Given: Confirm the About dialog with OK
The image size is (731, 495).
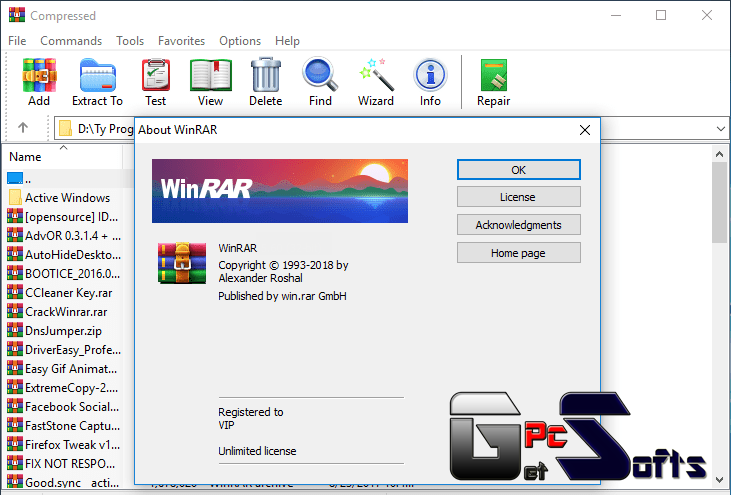Looking at the screenshot, I should (x=518, y=170).
